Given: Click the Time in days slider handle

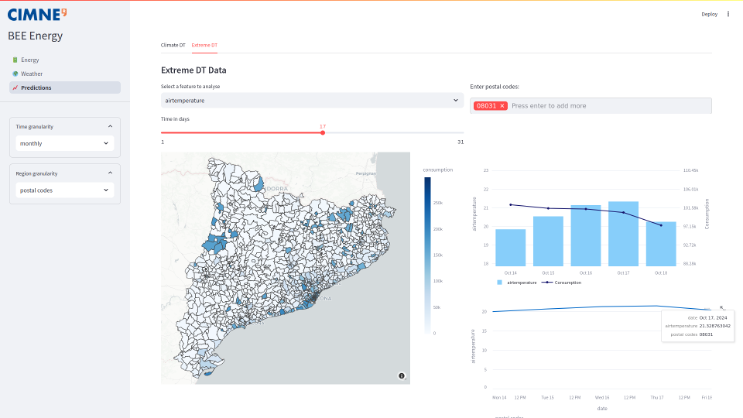Looking at the screenshot, I should (322, 132).
